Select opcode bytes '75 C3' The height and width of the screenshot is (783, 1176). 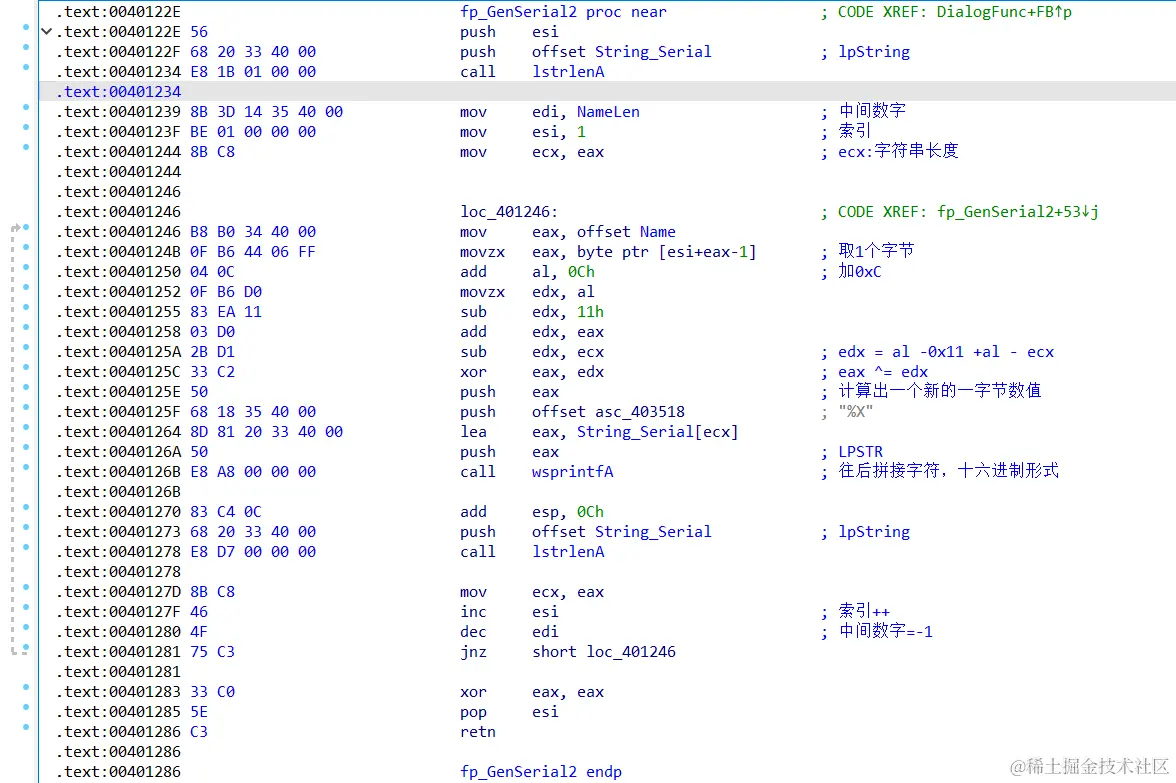(x=212, y=652)
